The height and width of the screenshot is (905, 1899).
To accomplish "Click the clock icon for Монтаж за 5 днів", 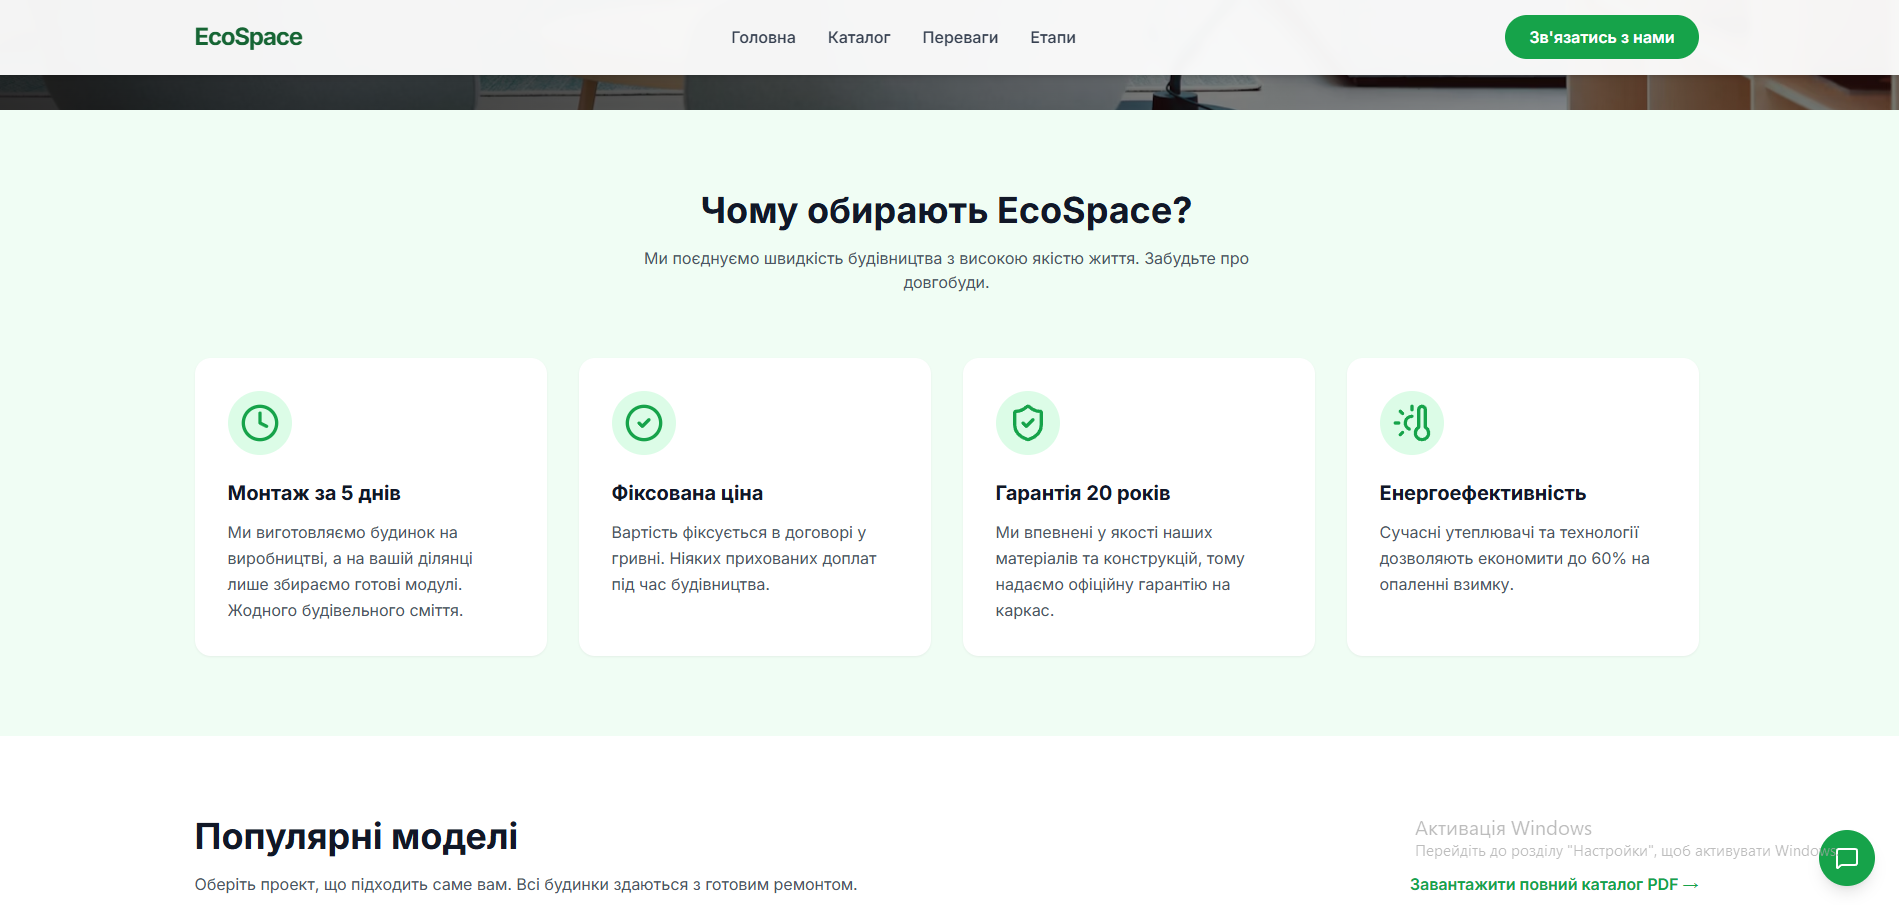I will pos(260,423).
